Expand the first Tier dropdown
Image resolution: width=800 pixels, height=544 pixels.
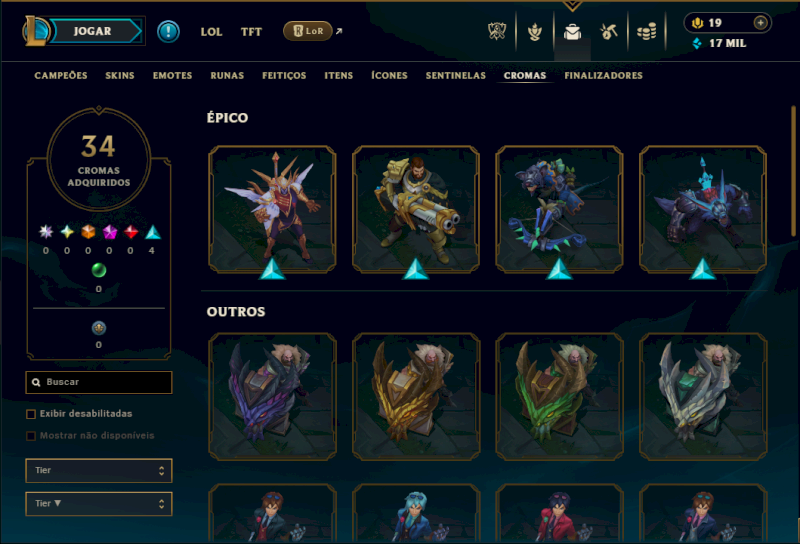click(x=99, y=471)
